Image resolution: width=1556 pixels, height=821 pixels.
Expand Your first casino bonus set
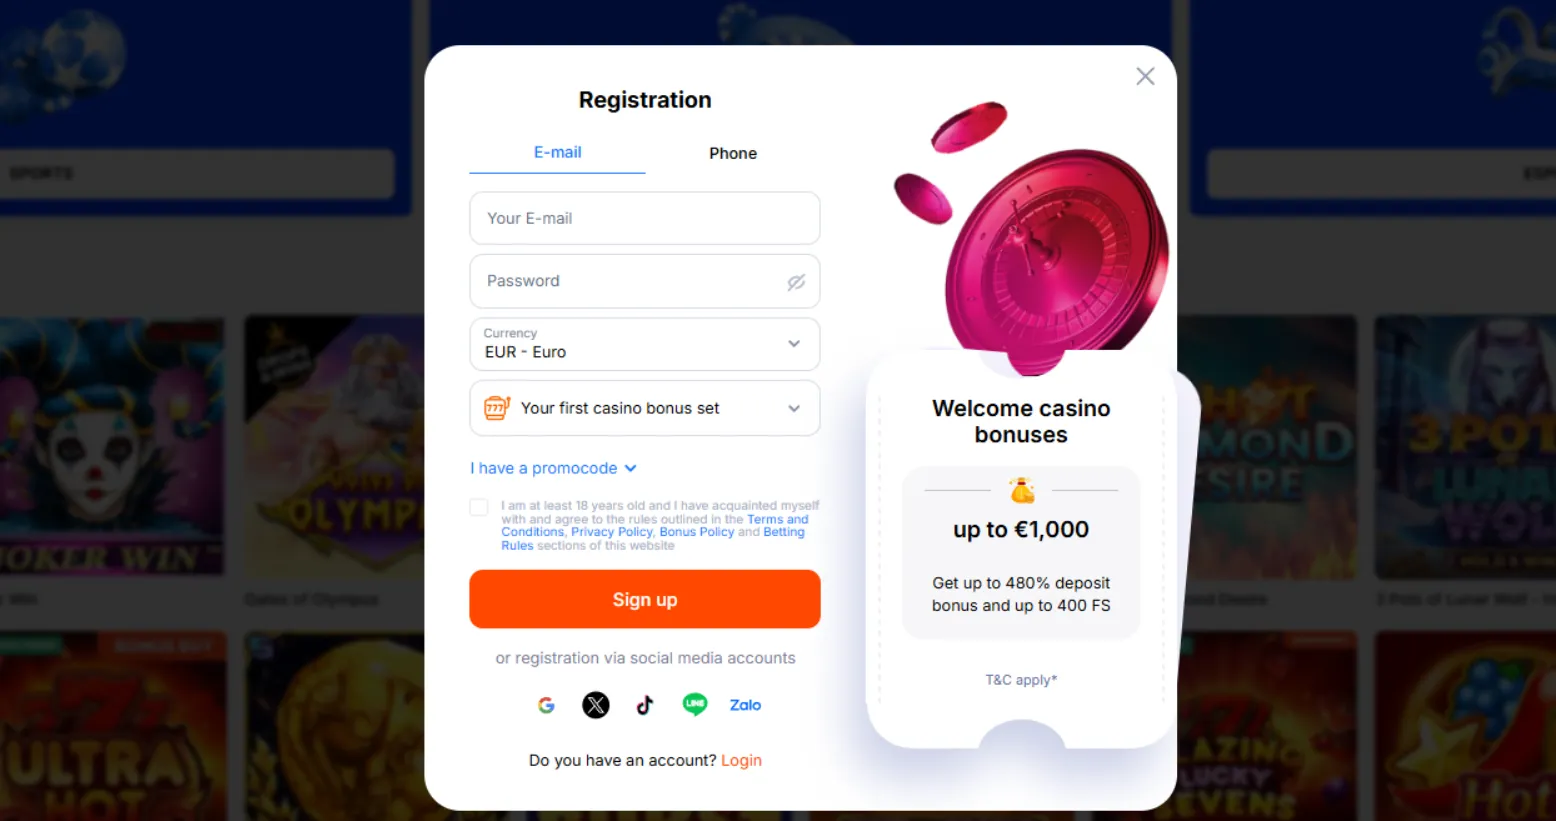[x=645, y=408]
